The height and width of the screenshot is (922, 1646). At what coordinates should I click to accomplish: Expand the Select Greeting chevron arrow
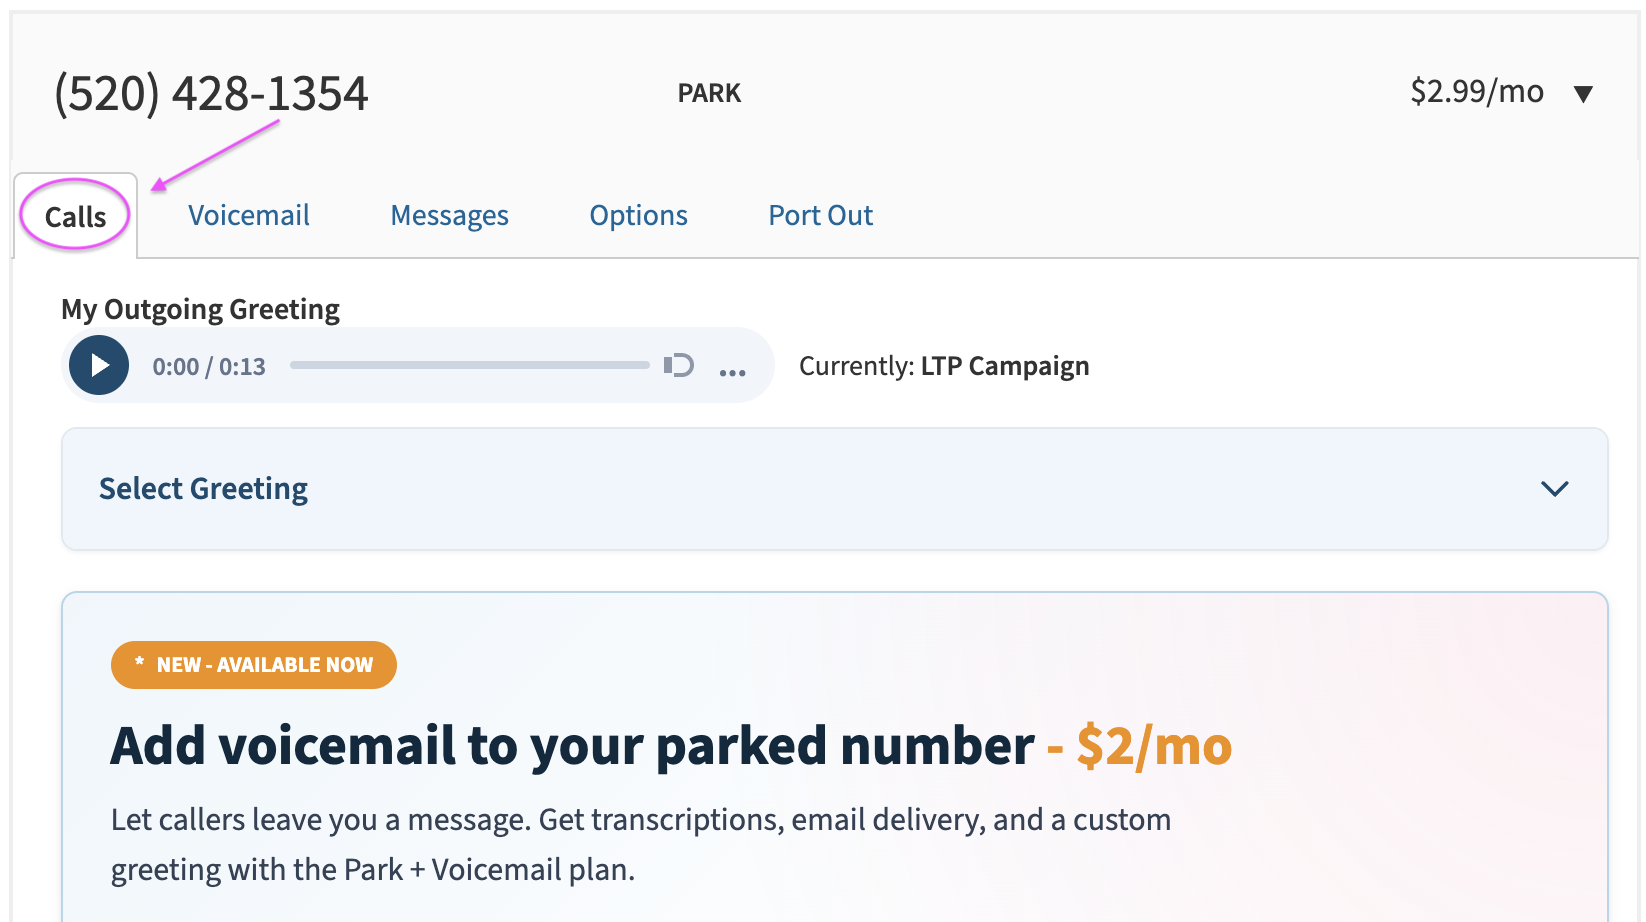[x=1555, y=489]
